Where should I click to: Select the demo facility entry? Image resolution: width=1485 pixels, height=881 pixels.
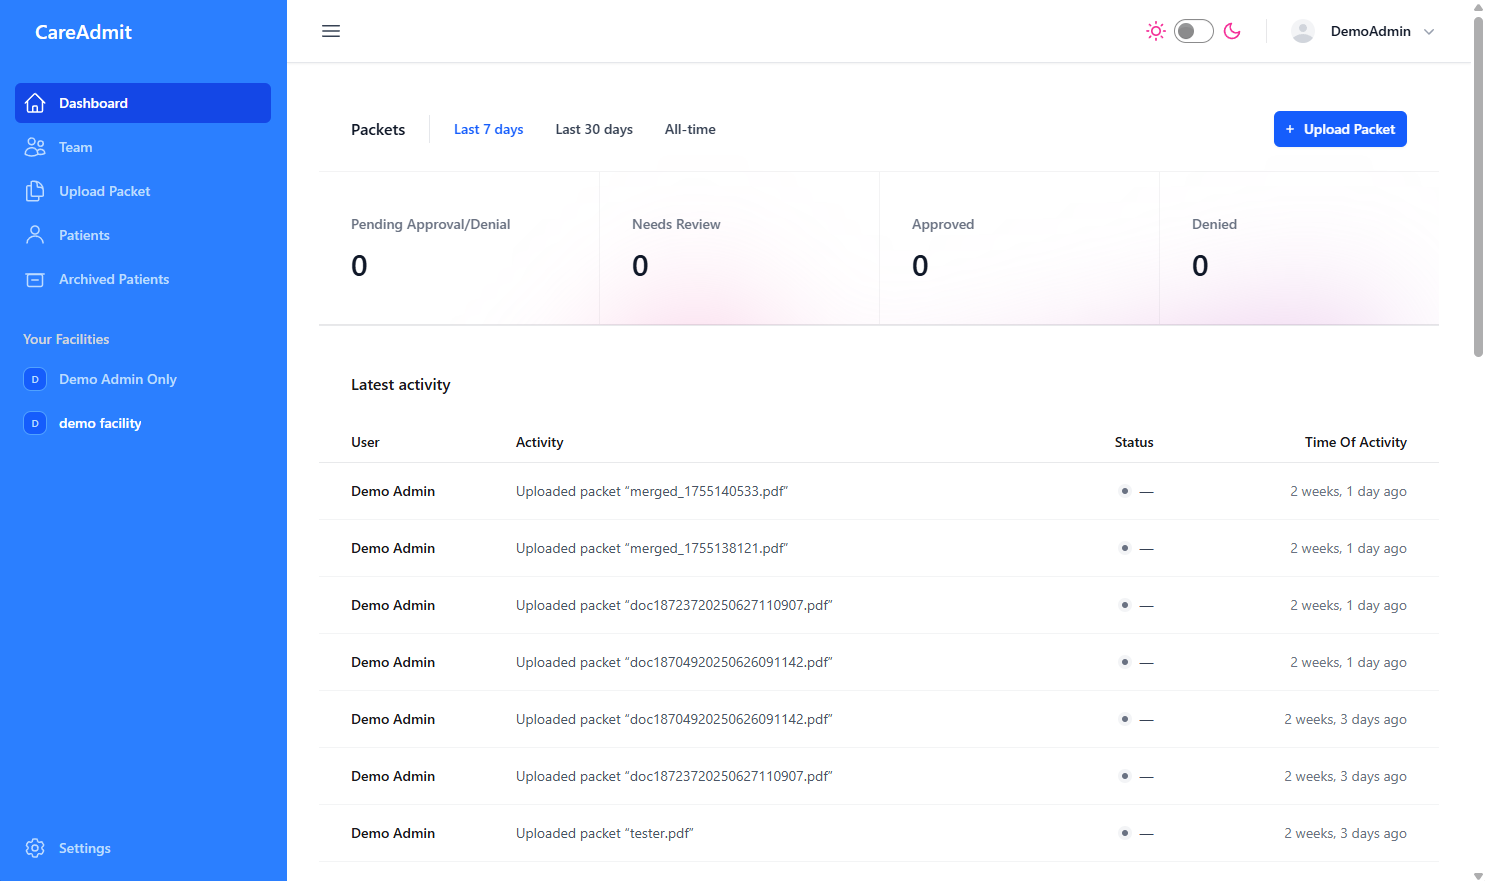tap(100, 423)
